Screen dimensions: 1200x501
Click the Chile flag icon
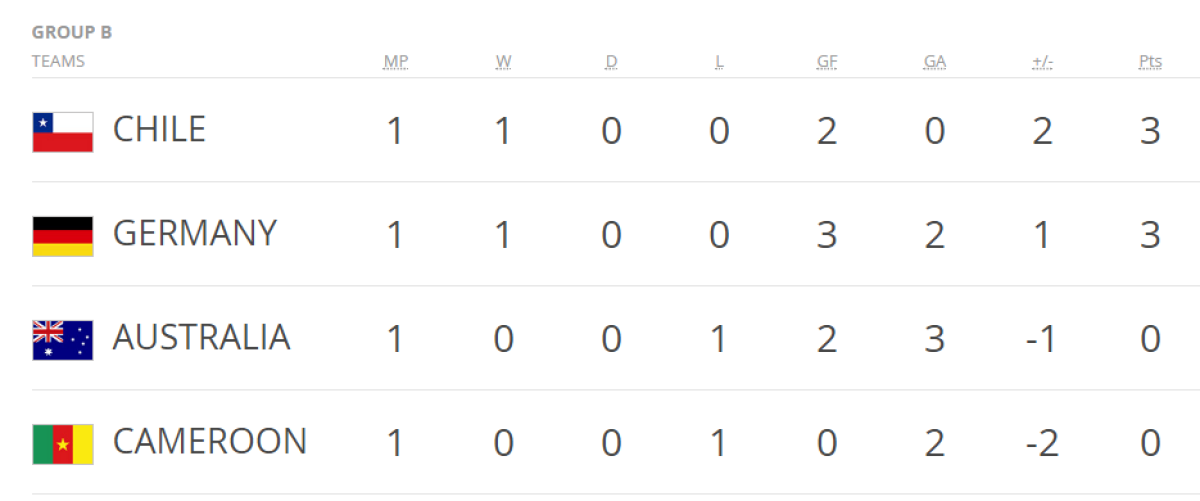click(62, 131)
